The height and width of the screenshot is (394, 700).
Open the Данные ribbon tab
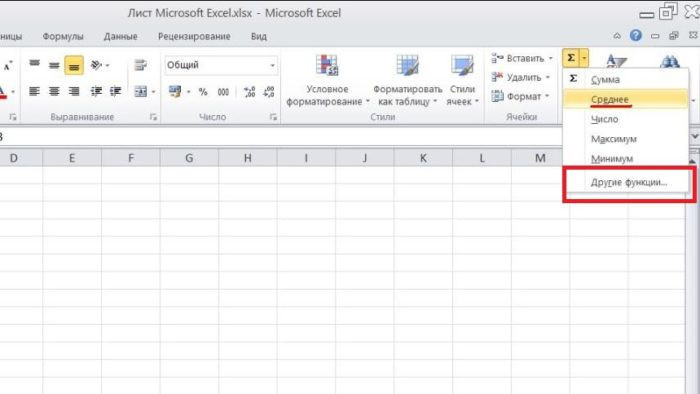point(121,37)
